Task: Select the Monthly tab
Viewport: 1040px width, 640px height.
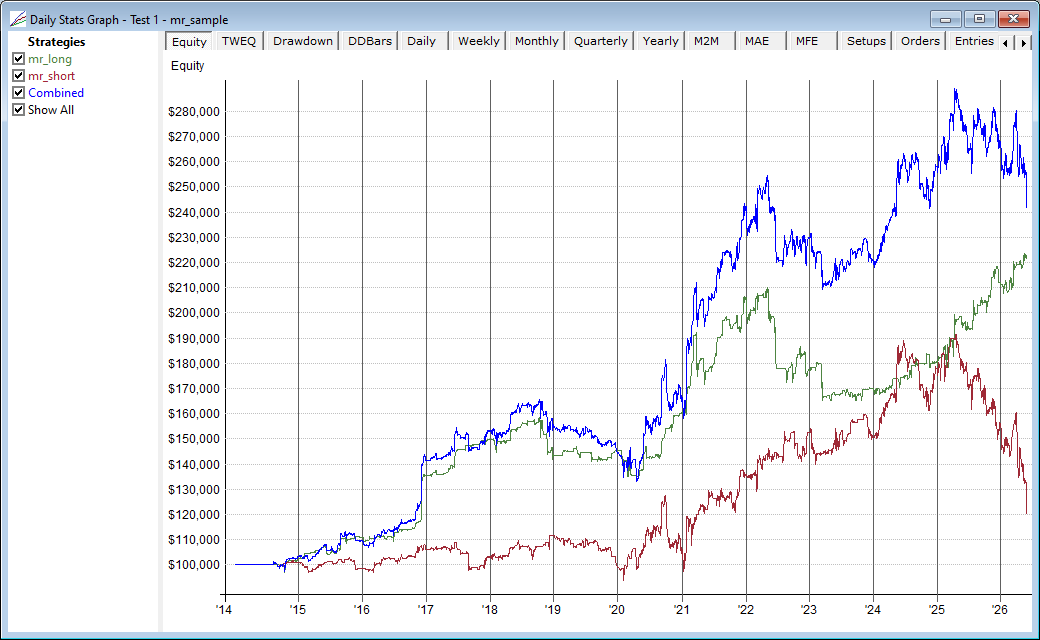Action: click(537, 41)
